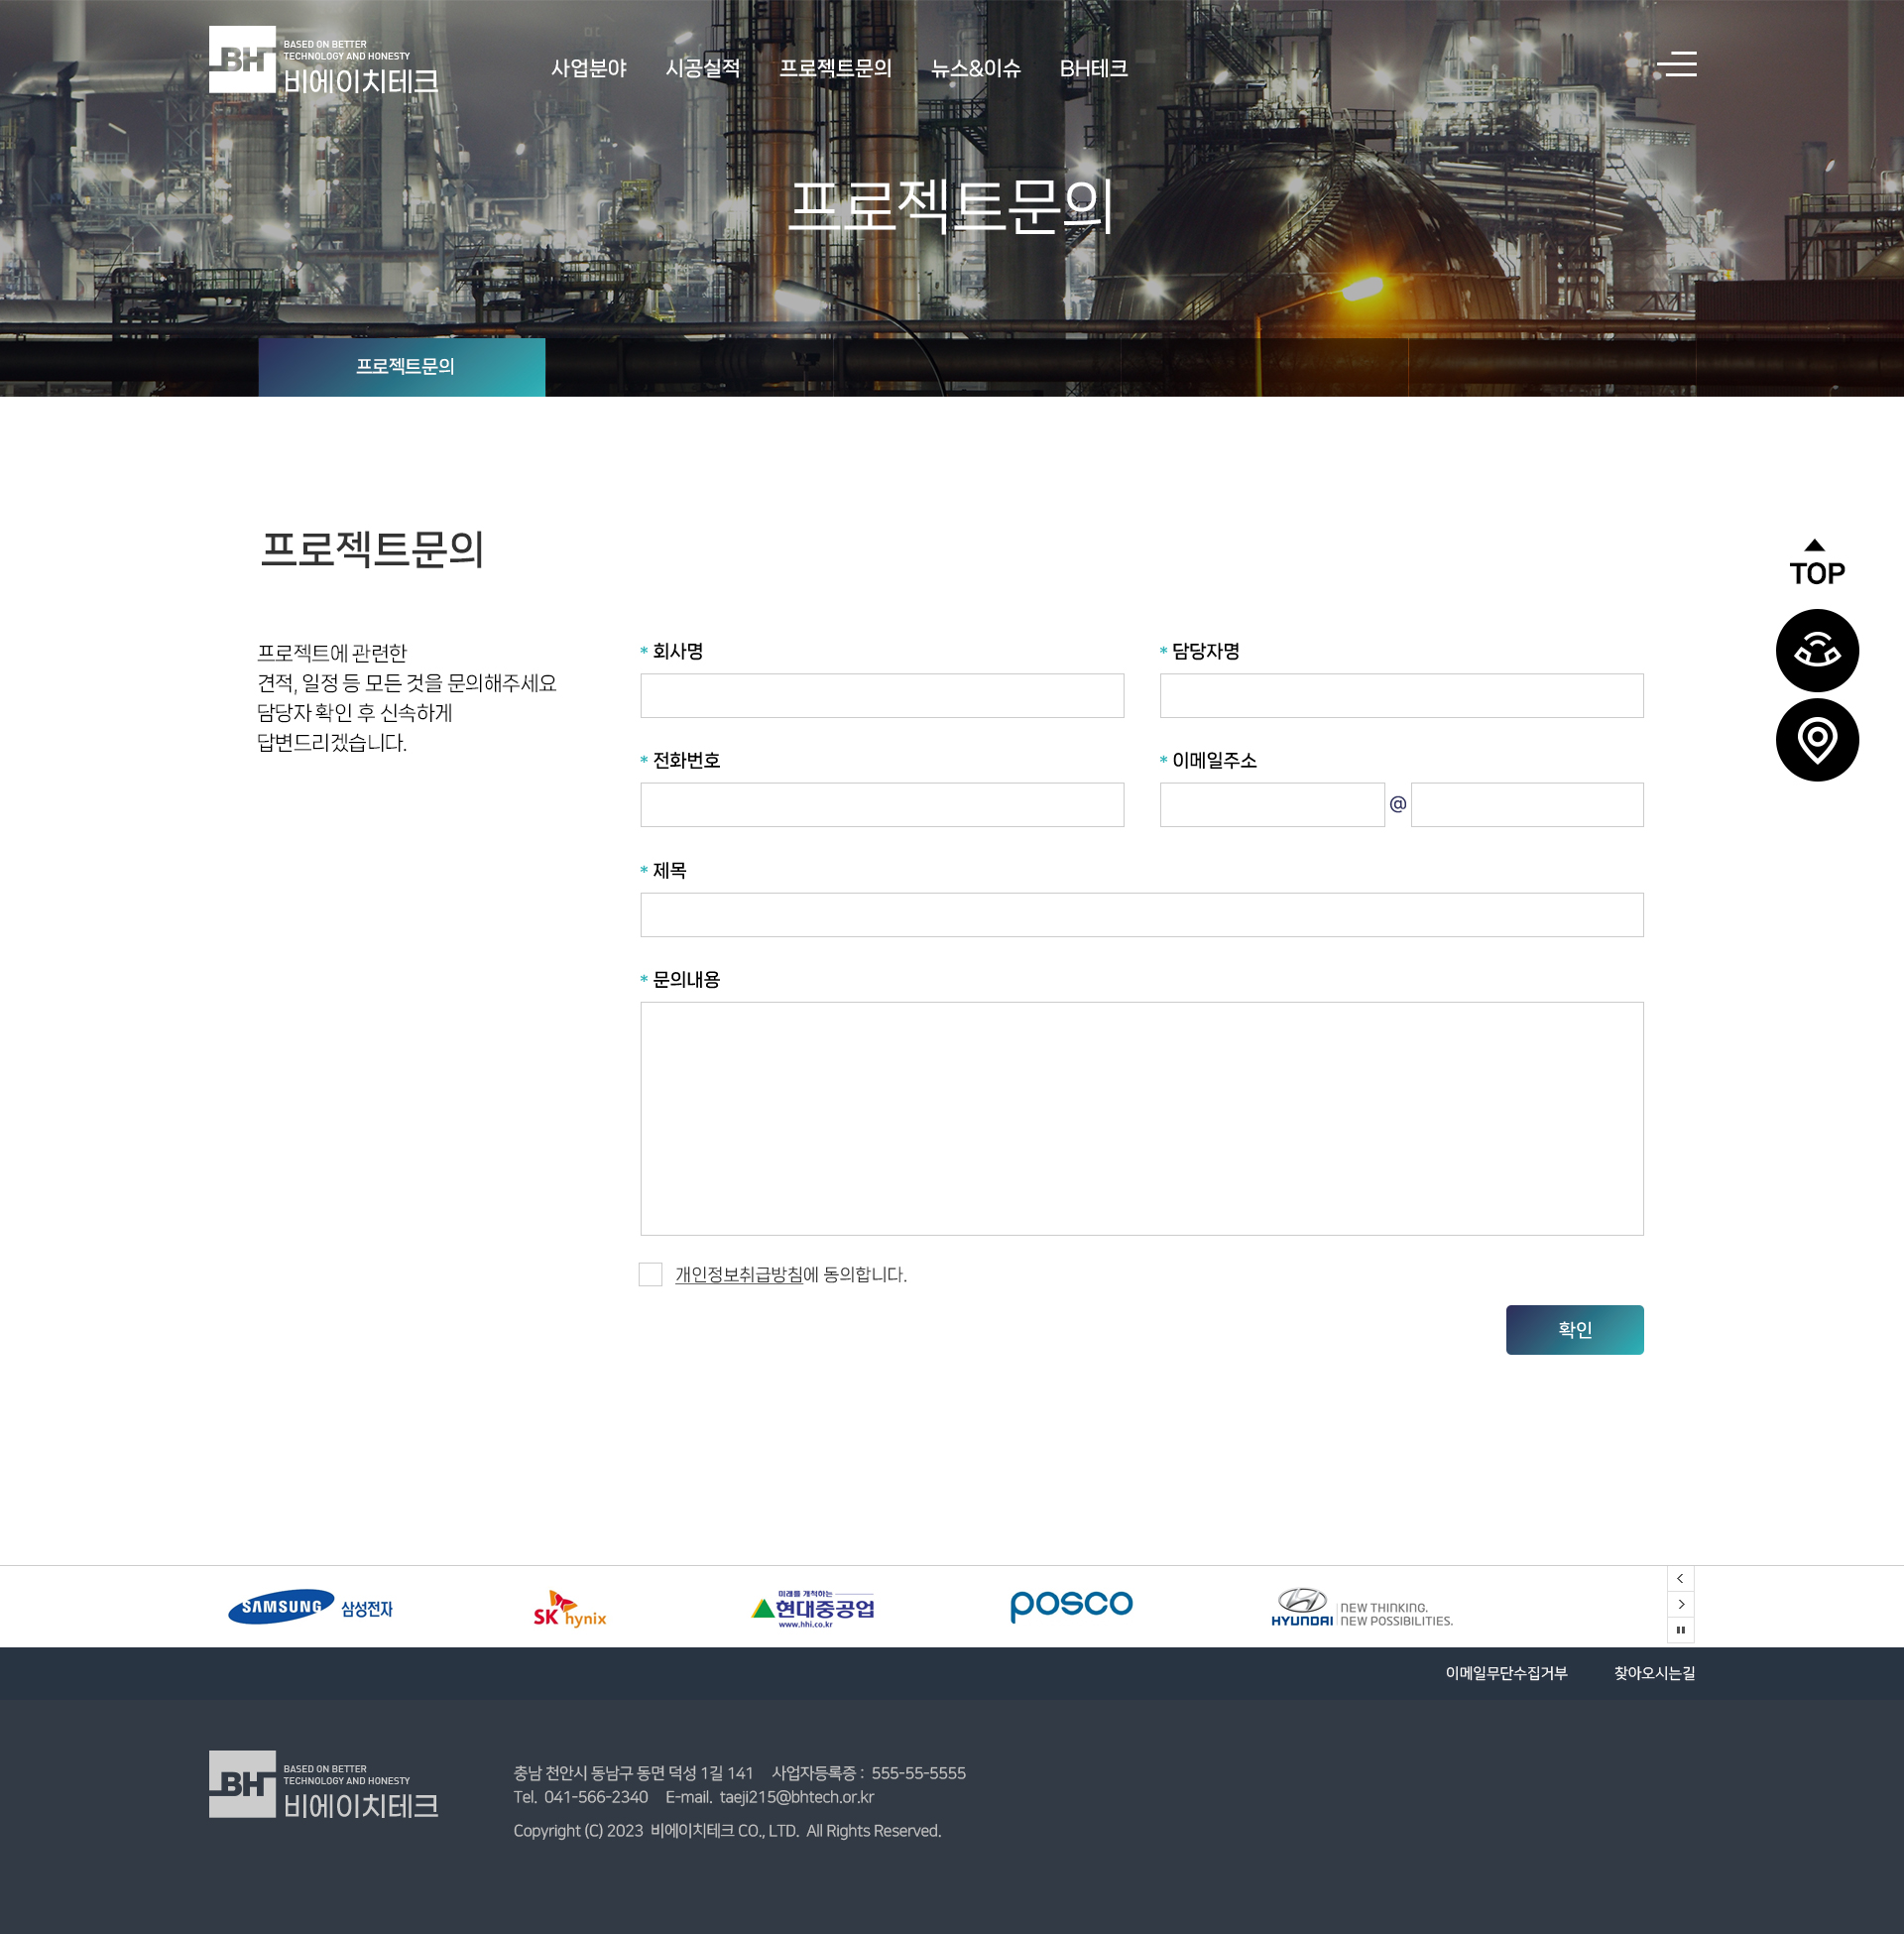Click the footer BH 비에이치테크 logo
Screen dimensions: 1904x1934
point(323,1785)
